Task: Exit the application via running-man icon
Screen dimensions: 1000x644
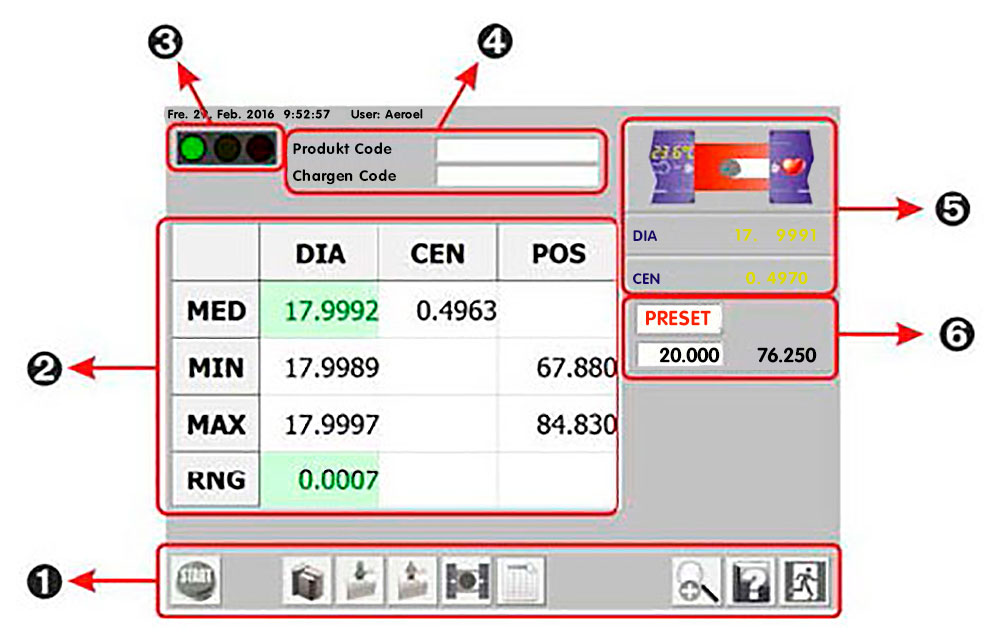Action: pos(805,581)
